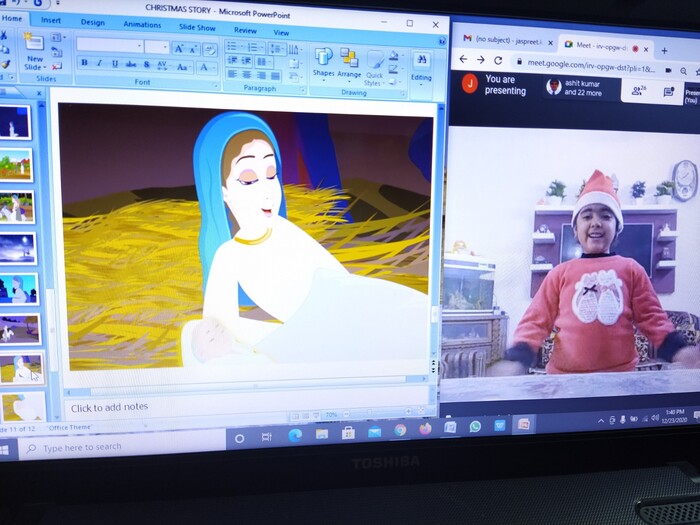Image resolution: width=700 pixels, height=525 pixels.
Task: Toggle Bold formatting in Font group
Action: coord(84,63)
